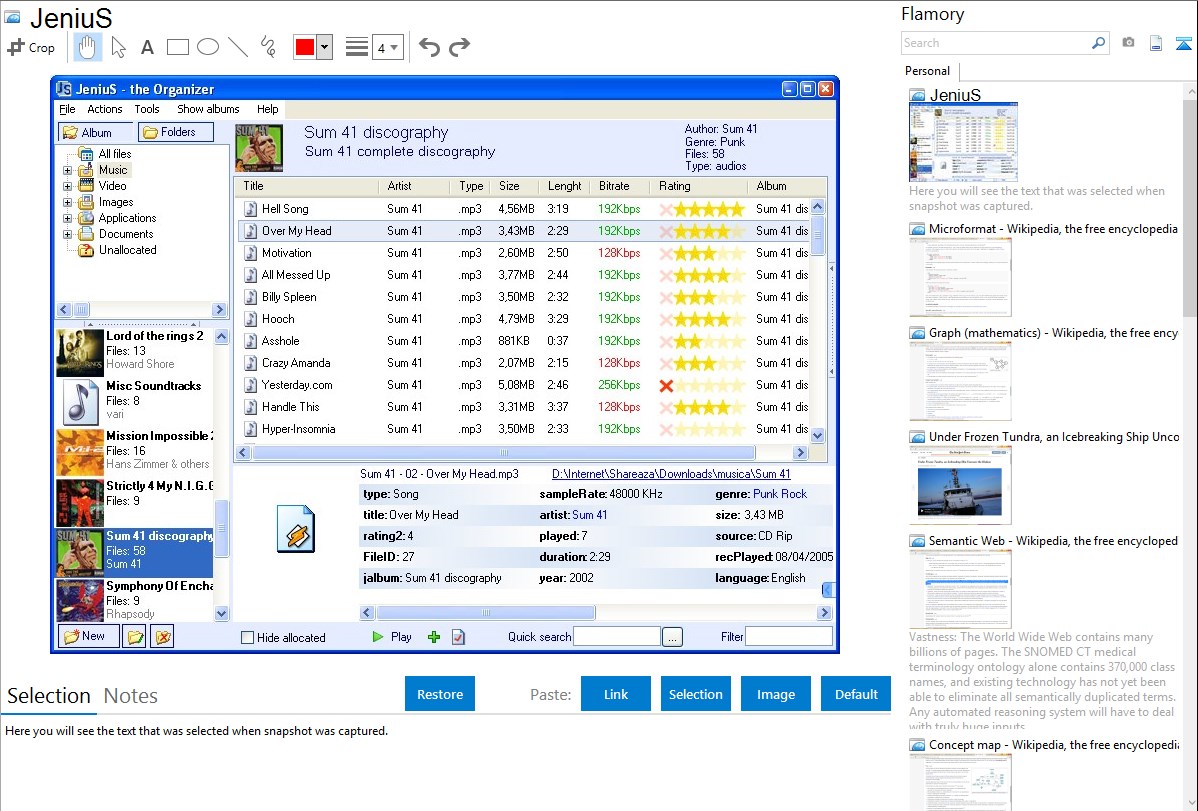
Task: Open the Help menu
Action: click(x=267, y=109)
